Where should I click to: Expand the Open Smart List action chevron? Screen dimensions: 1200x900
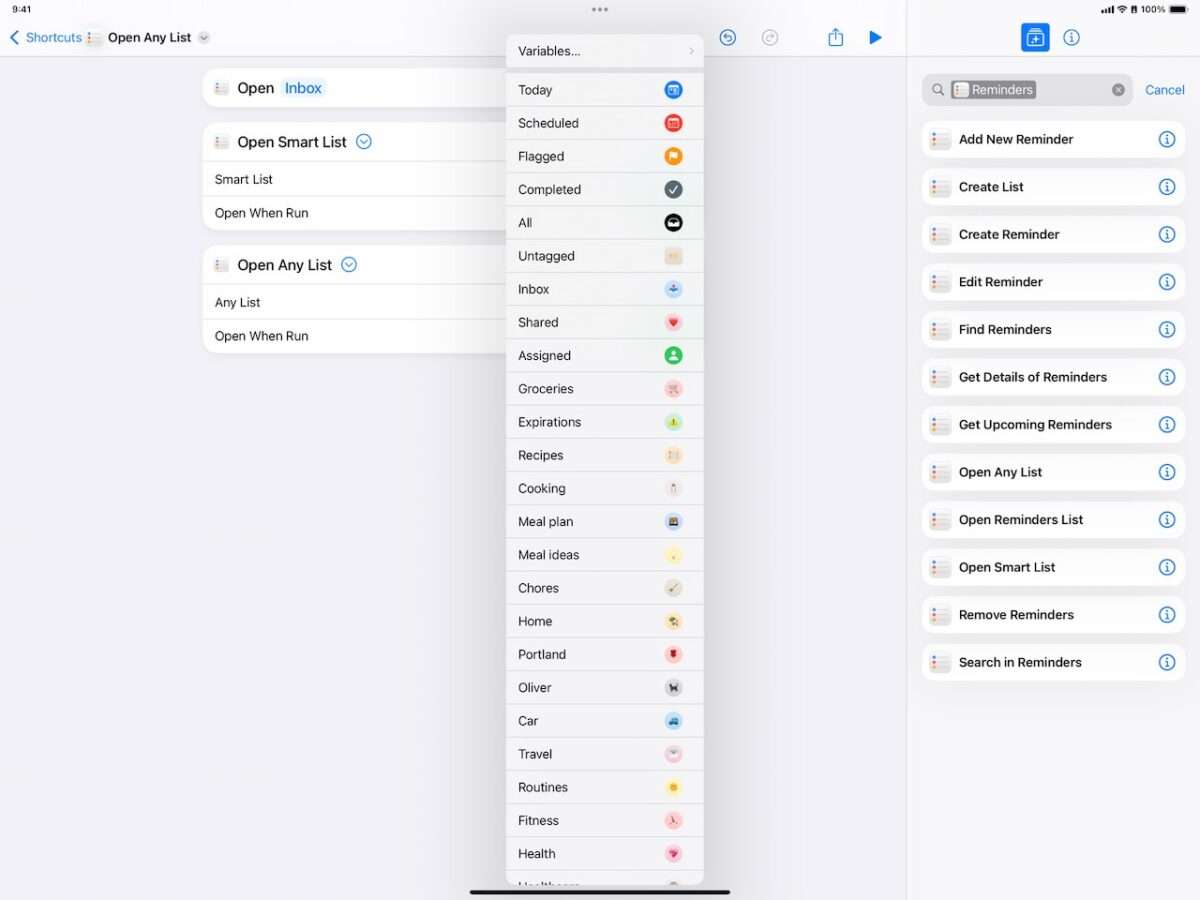(x=364, y=142)
